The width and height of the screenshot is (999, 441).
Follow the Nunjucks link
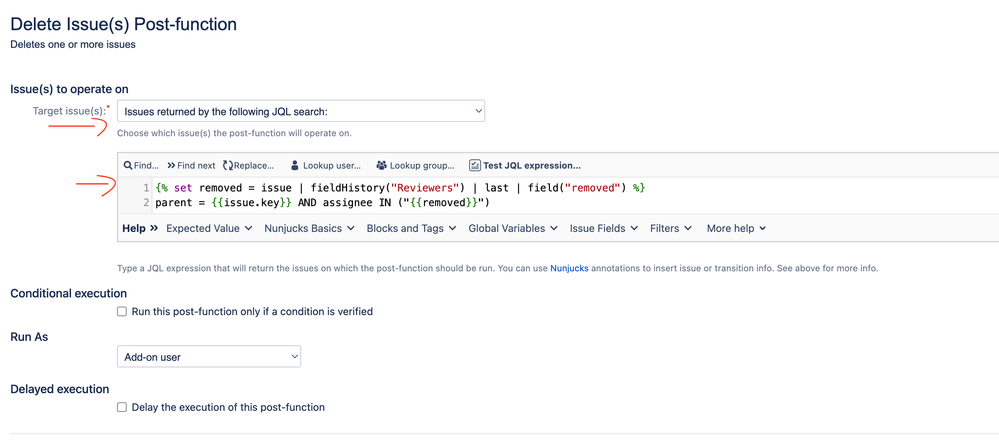tap(570, 268)
